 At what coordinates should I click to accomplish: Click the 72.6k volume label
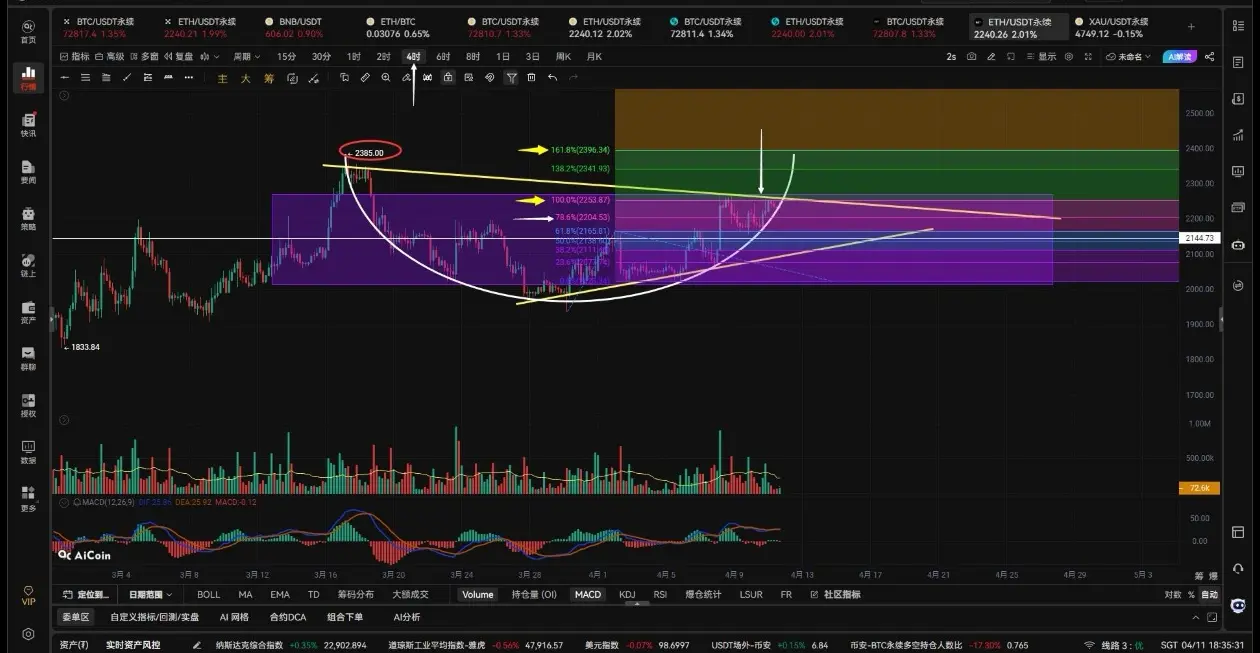1199,488
